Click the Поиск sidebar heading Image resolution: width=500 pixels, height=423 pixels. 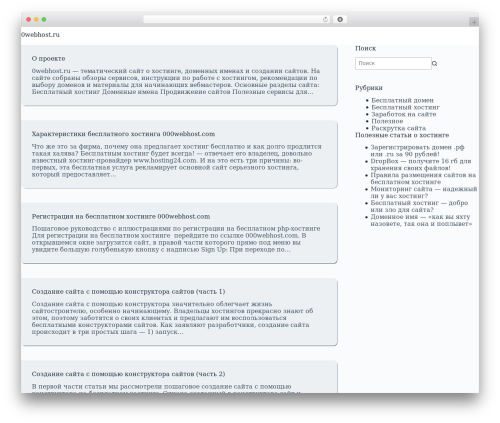click(365, 48)
